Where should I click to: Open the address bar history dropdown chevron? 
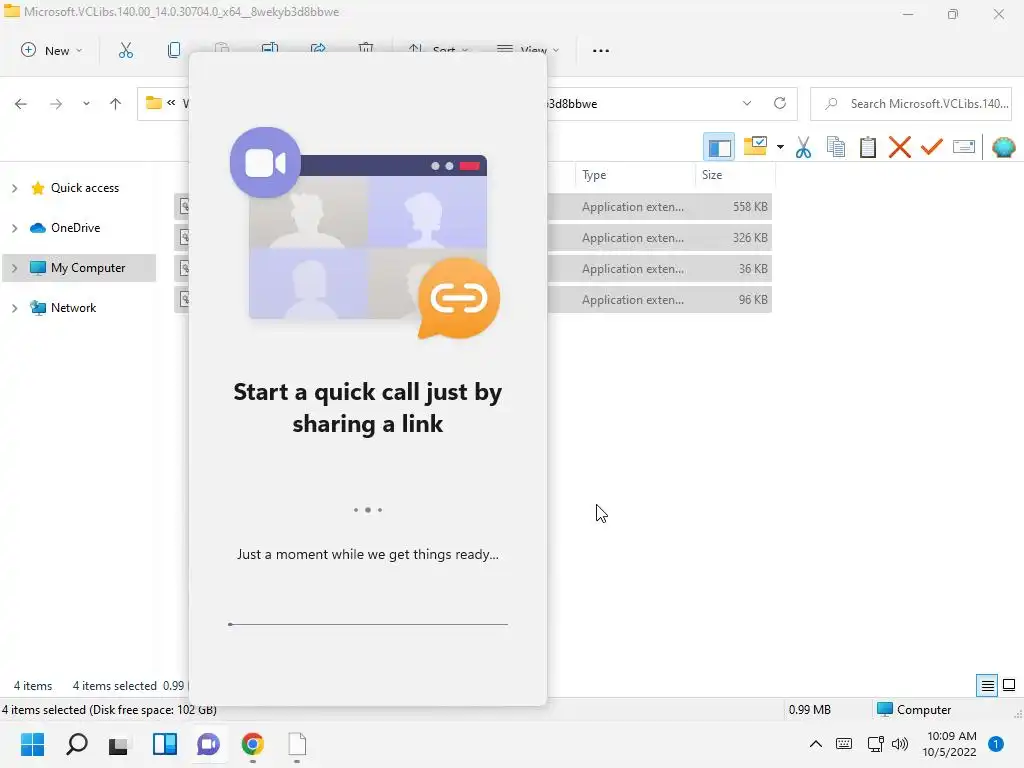pos(746,103)
